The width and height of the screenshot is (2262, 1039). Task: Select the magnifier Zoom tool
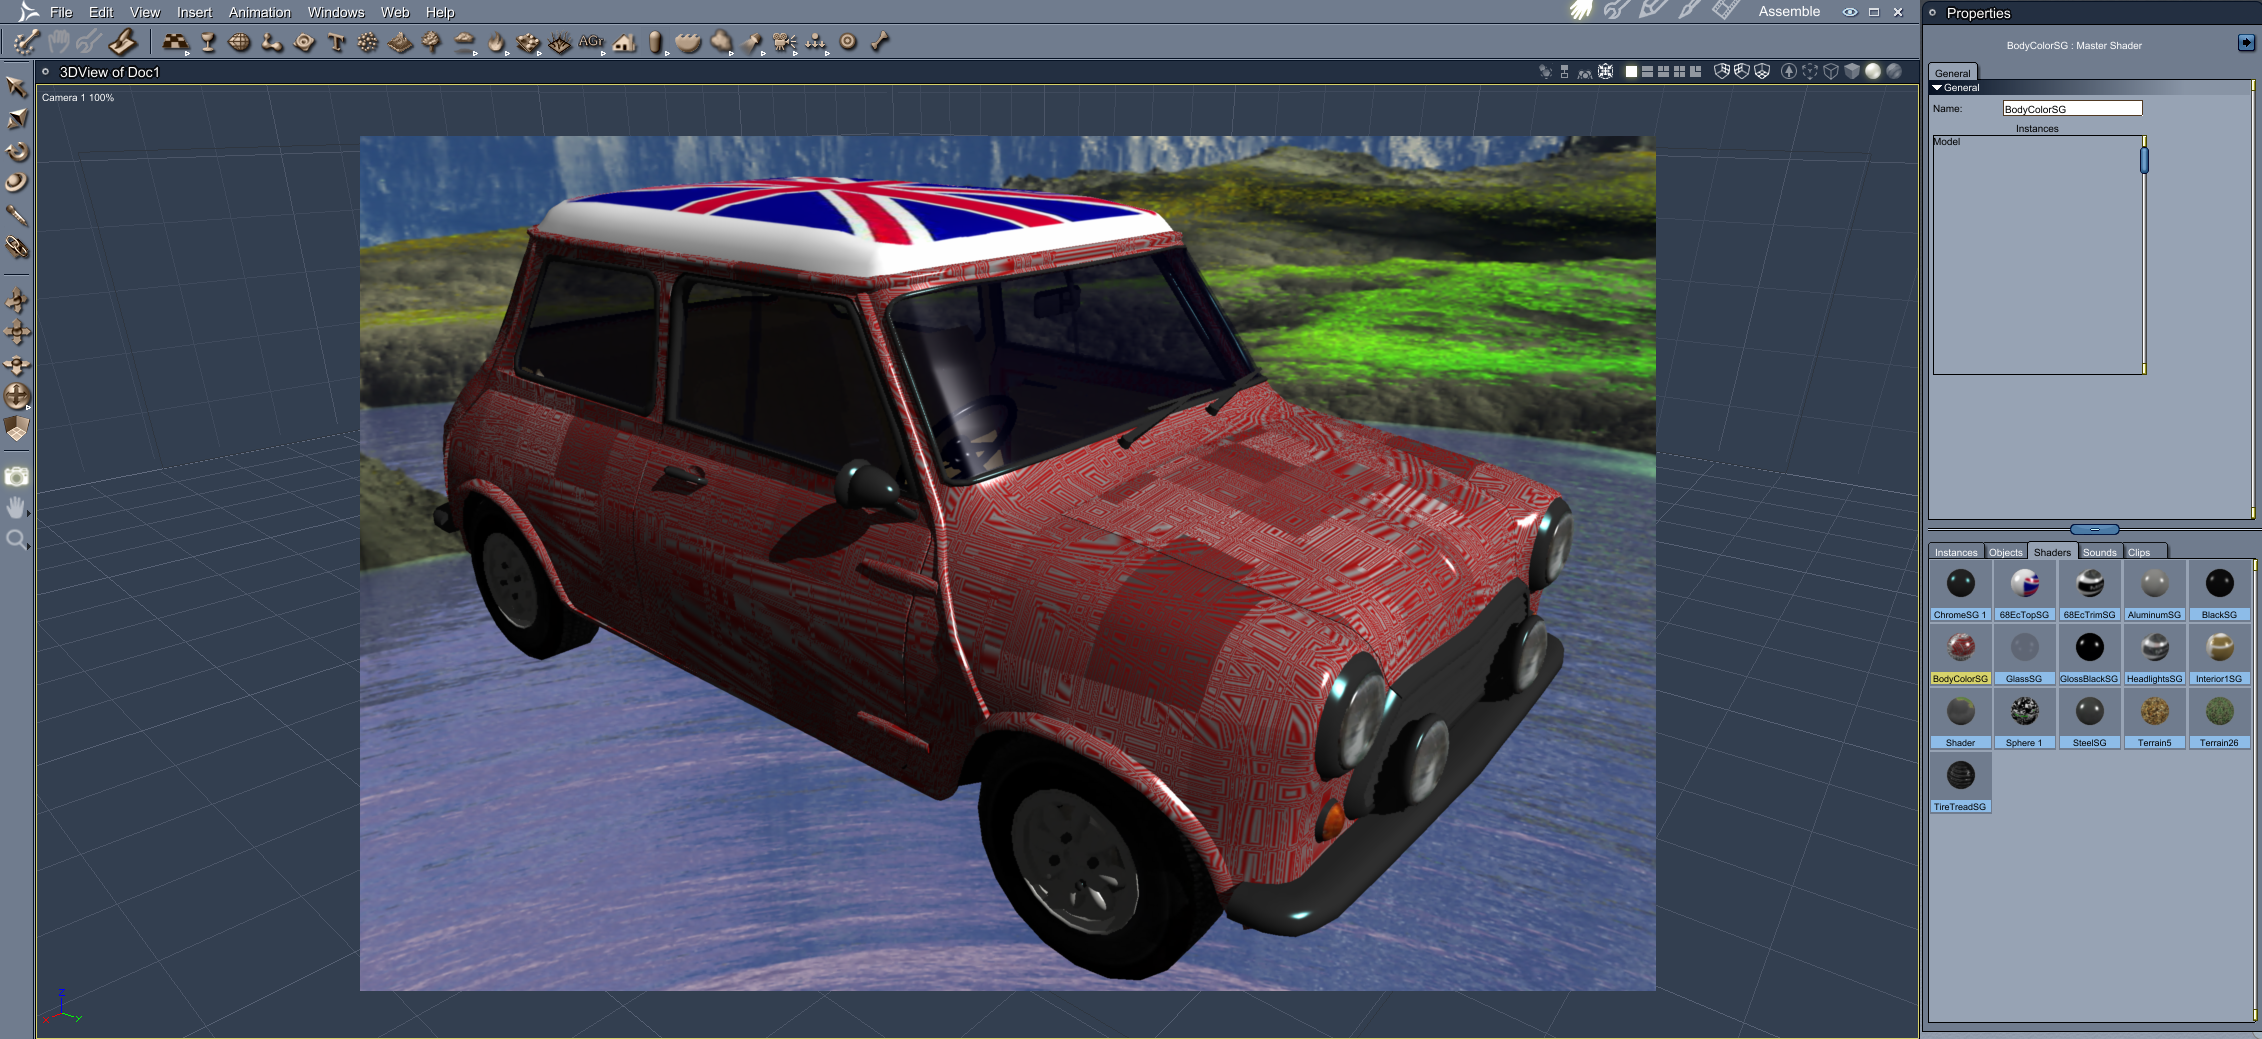(16, 540)
